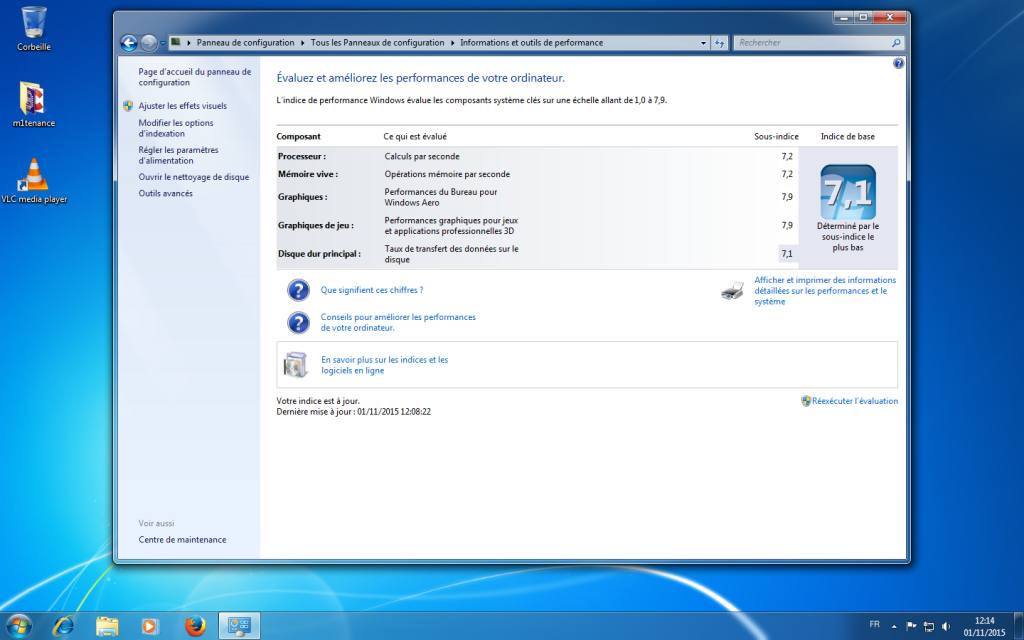Click the address bar refresh button
Image resolution: width=1024 pixels, height=640 pixels.
[719, 43]
